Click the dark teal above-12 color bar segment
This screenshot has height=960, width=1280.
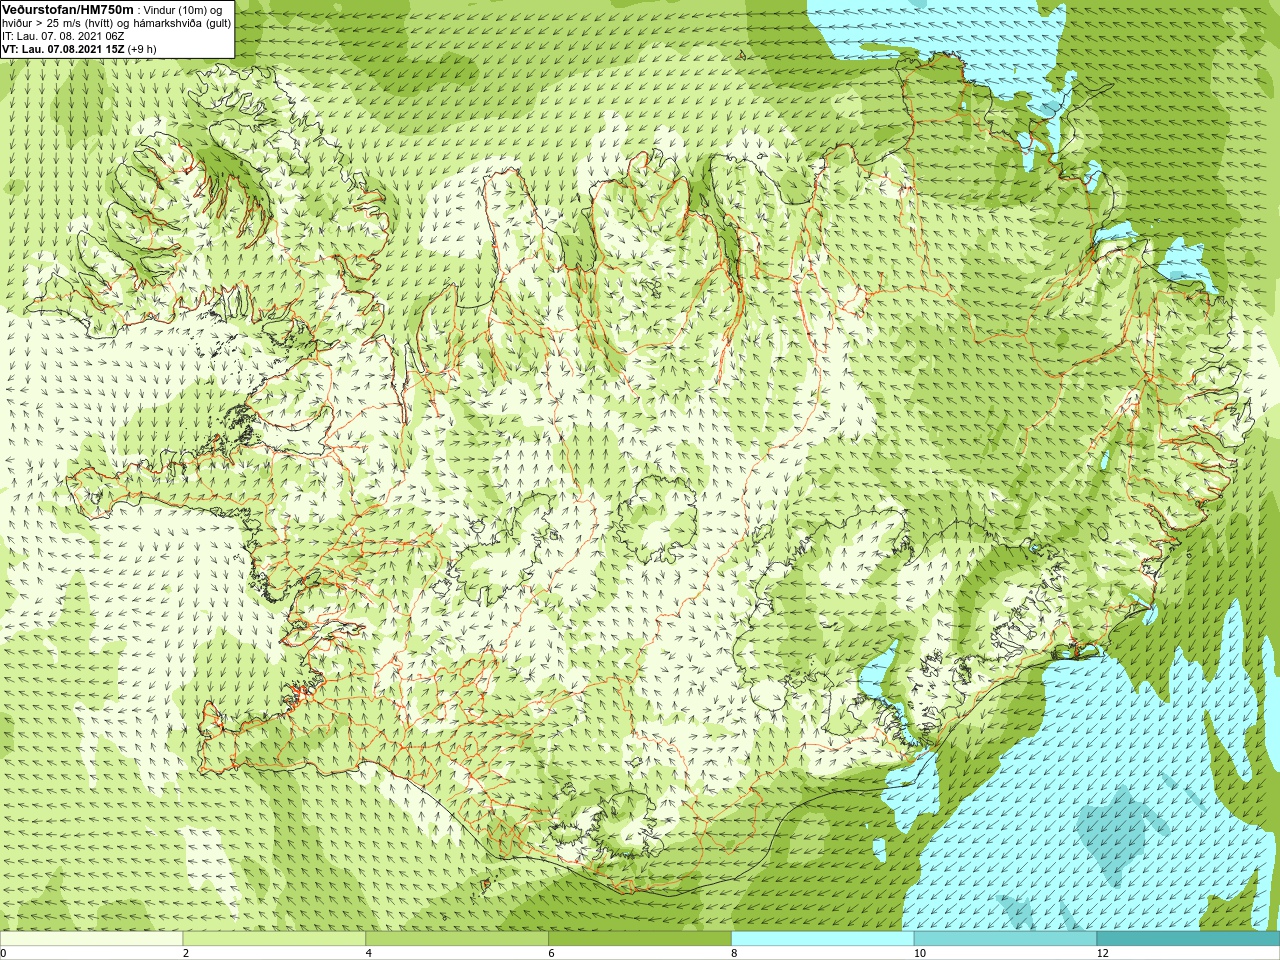click(1188, 938)
